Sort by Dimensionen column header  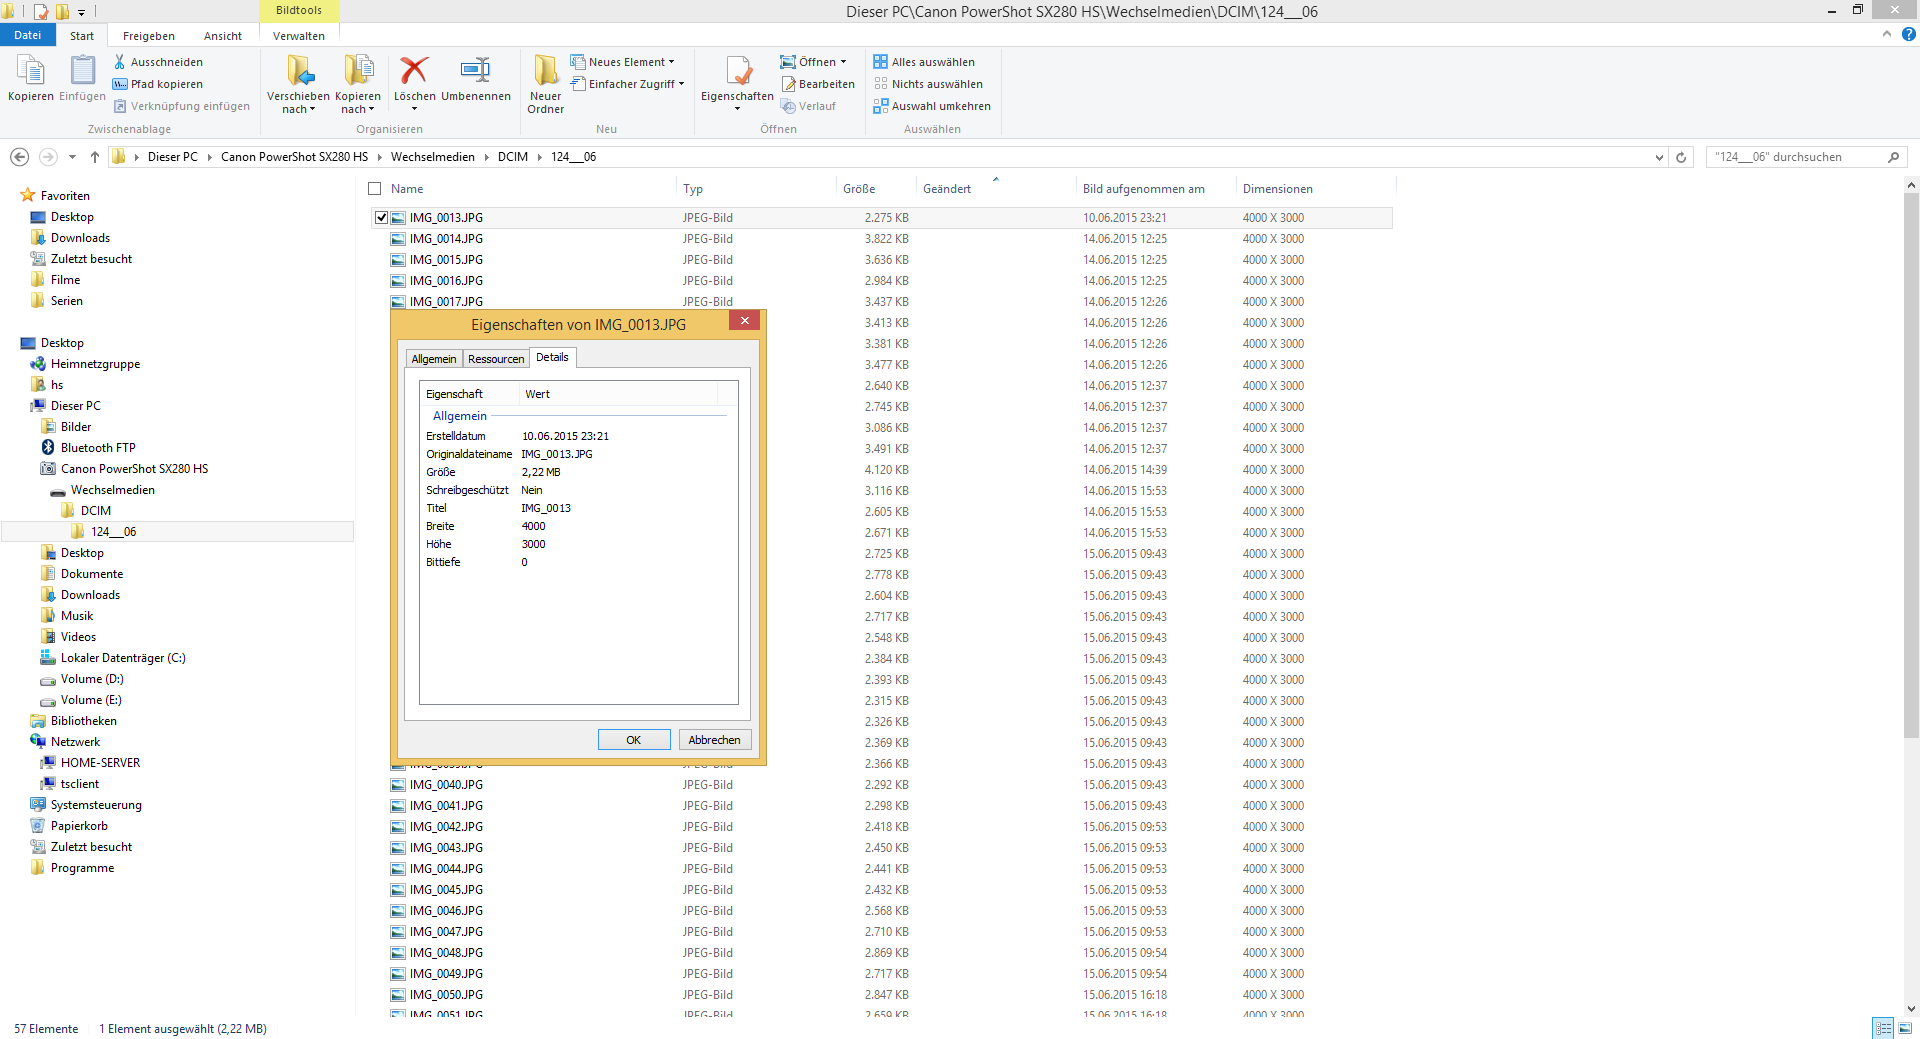coord(1315,189)
